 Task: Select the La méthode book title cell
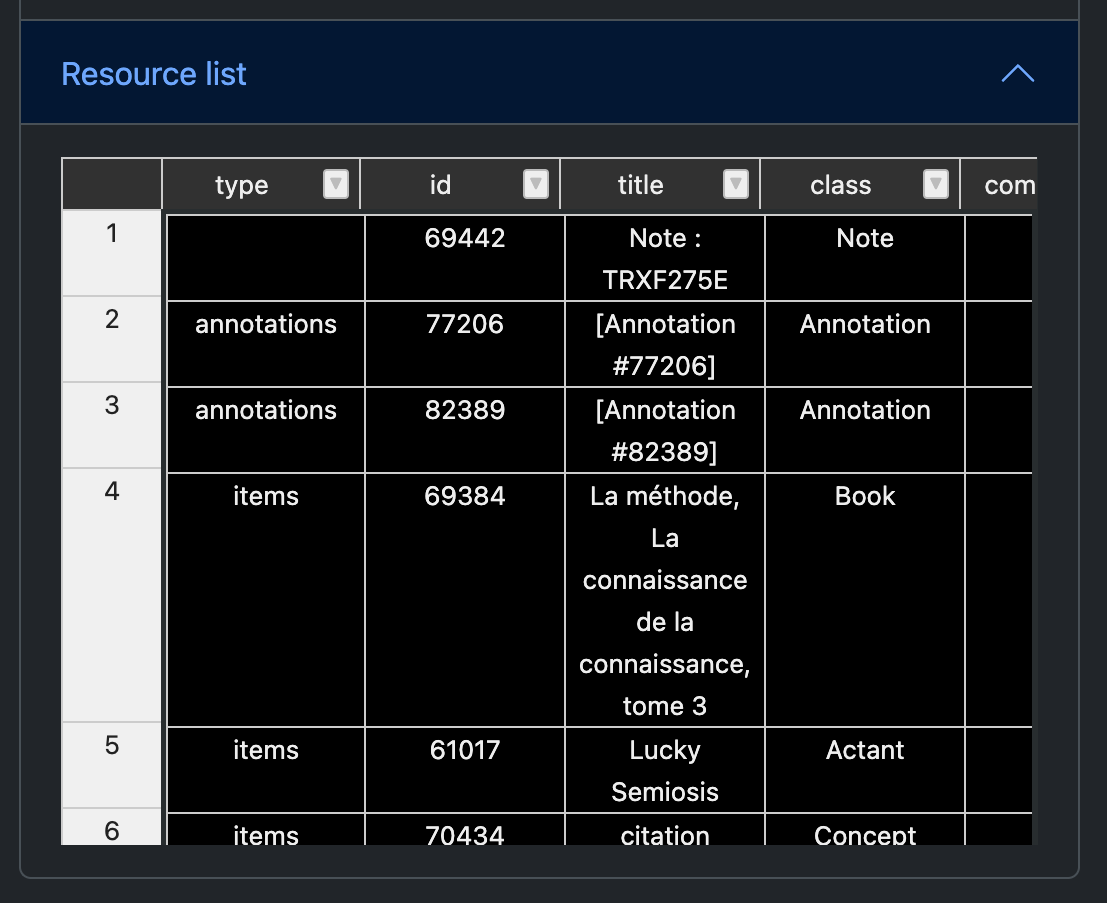[665, 600]
